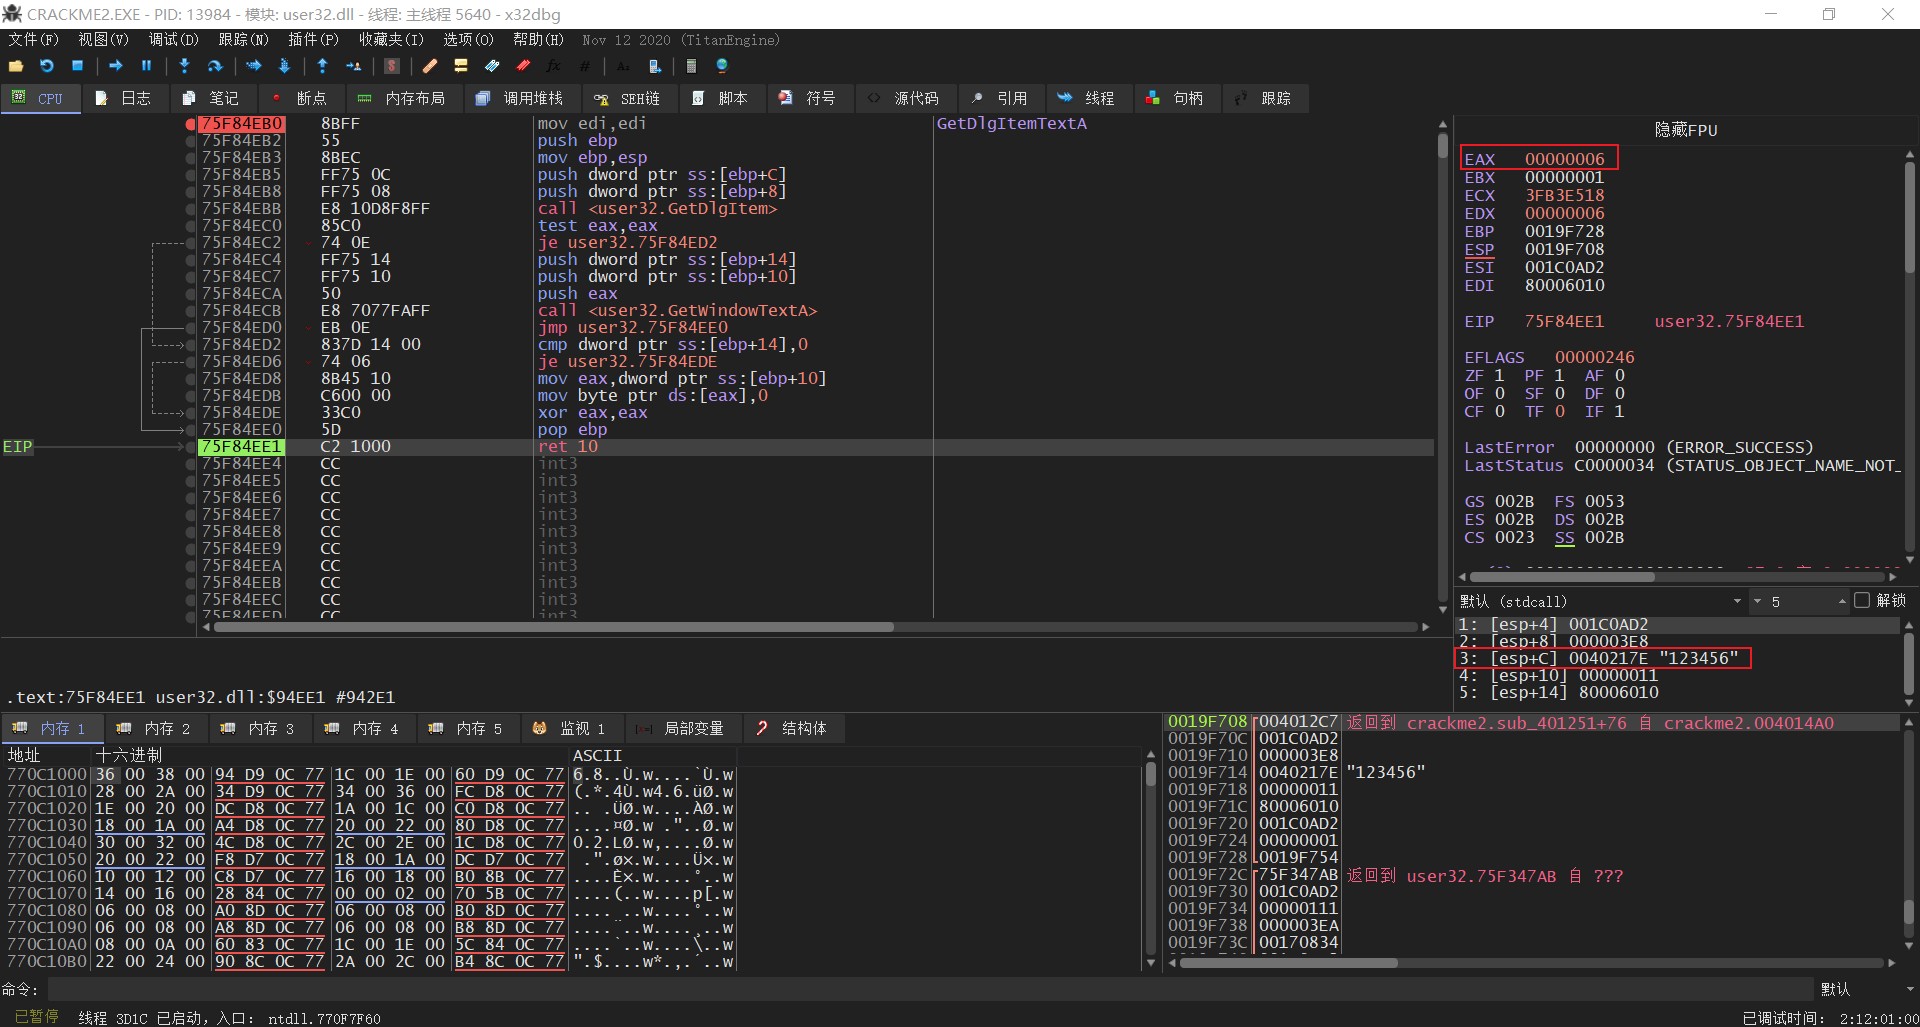
Task: Open the calculator toolbar icon
Action: (x=691, y=66)
